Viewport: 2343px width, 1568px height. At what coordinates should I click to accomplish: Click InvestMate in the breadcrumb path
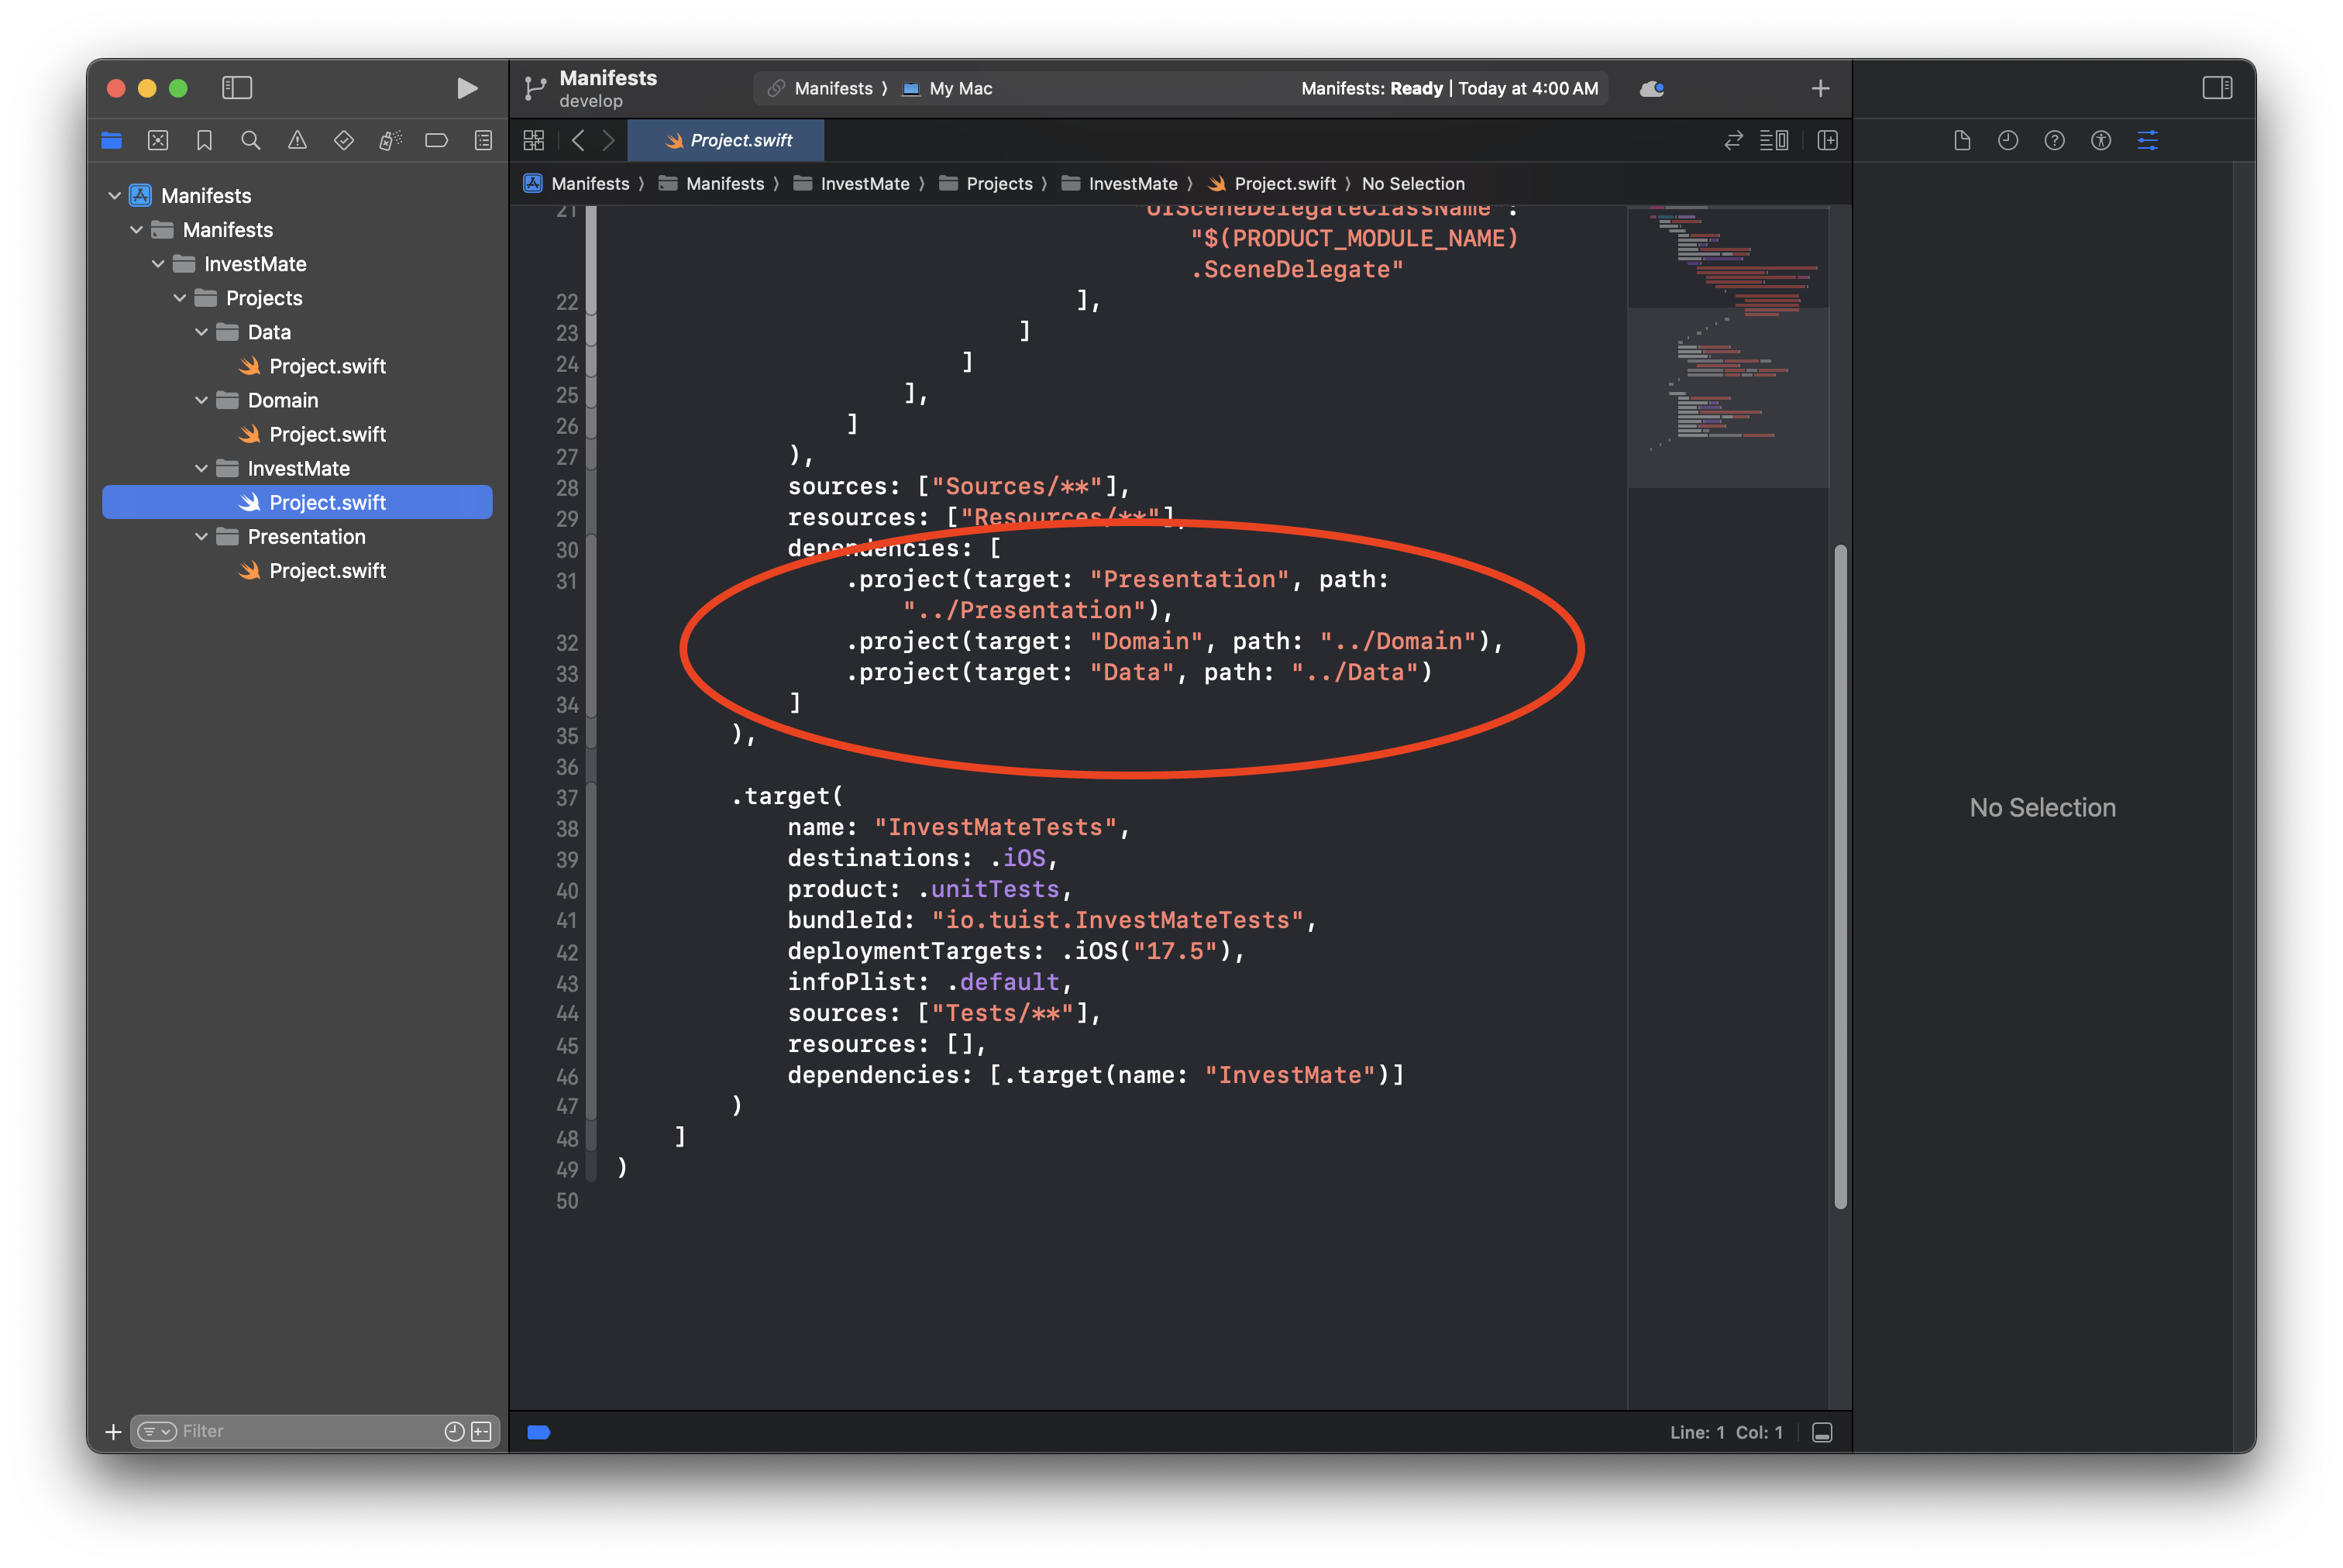pos(864,184)
